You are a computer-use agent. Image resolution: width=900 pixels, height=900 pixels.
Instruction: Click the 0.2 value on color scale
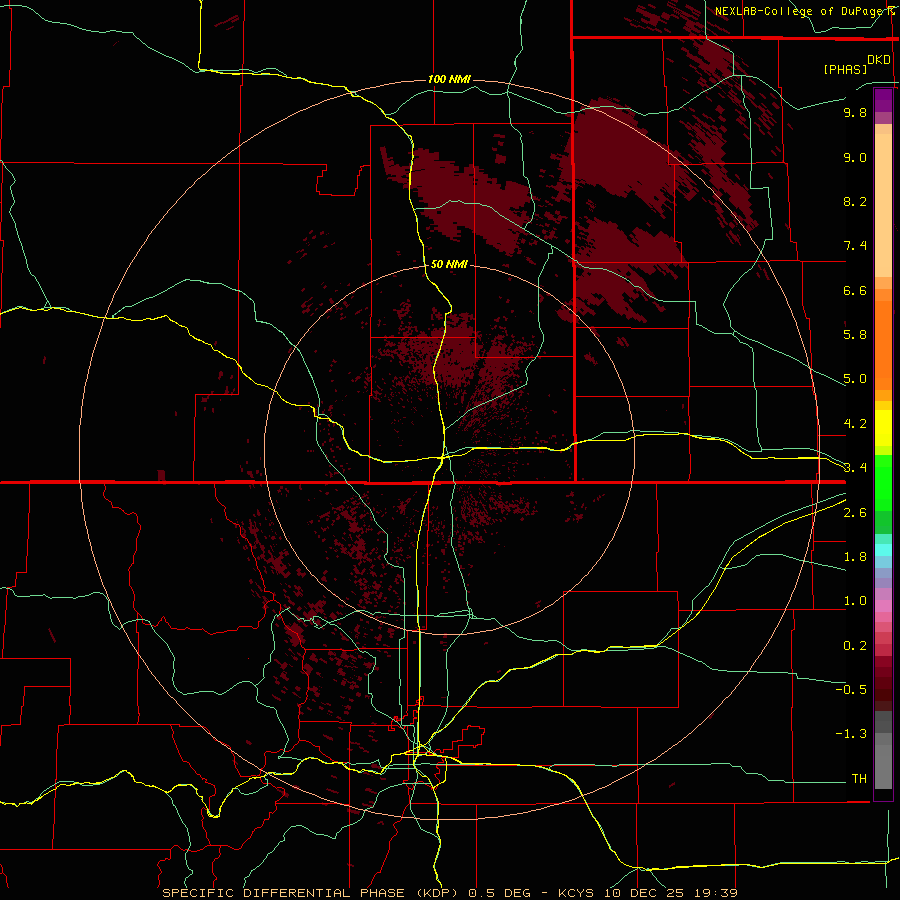[x=855, y=646]
